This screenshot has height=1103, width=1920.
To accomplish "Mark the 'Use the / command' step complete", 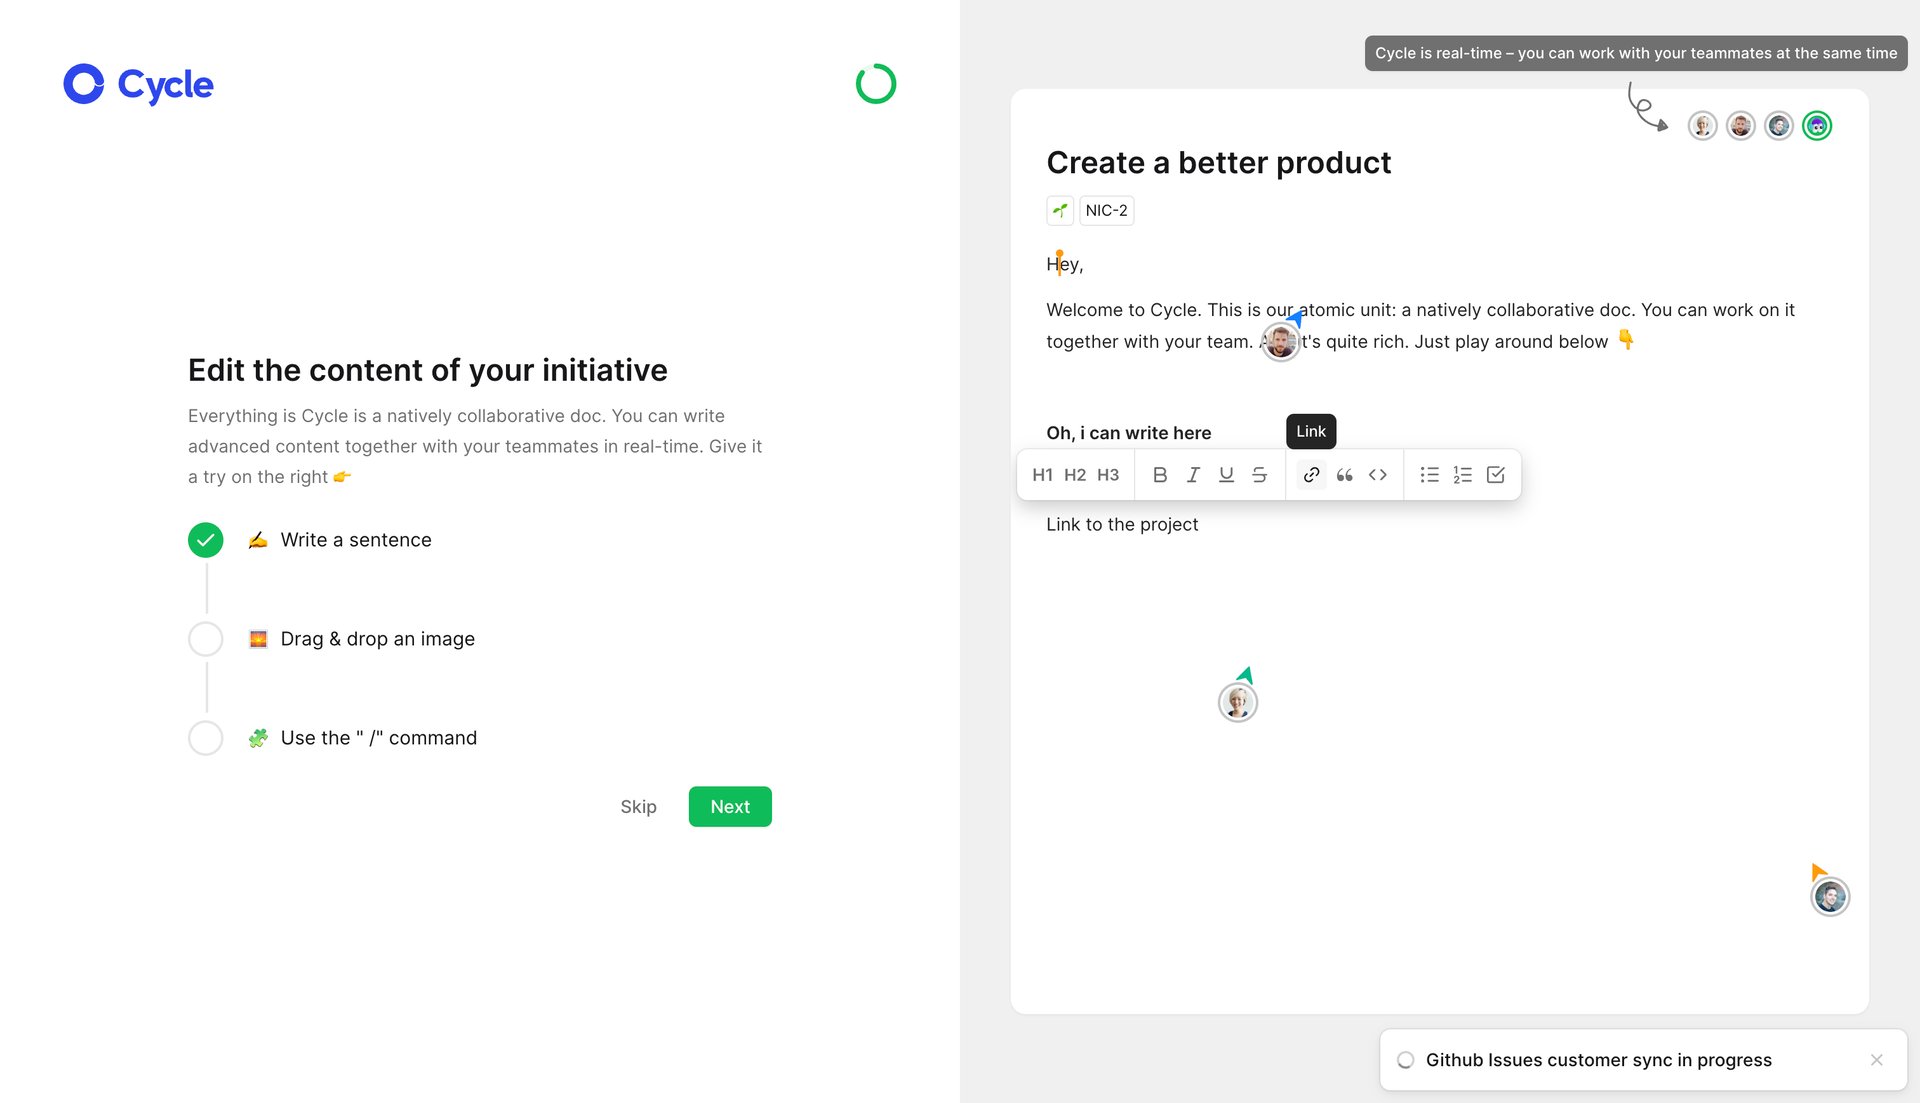I will tap(205, 738).
